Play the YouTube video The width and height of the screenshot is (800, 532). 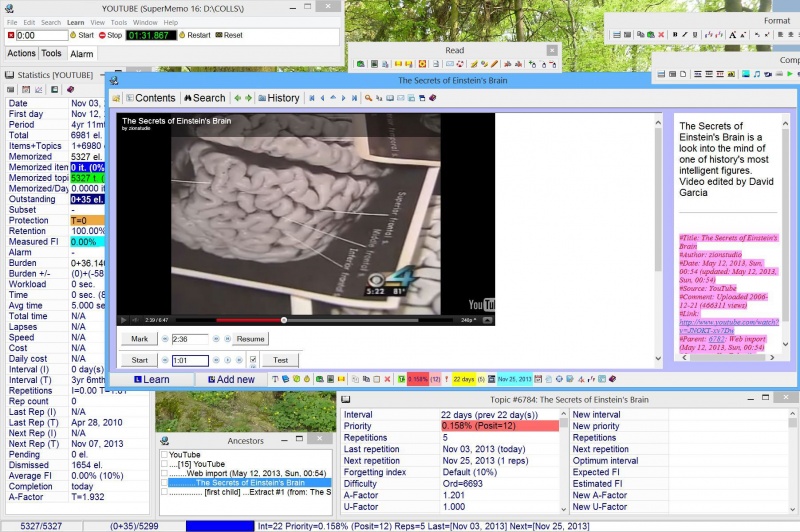tap(123, 320)
